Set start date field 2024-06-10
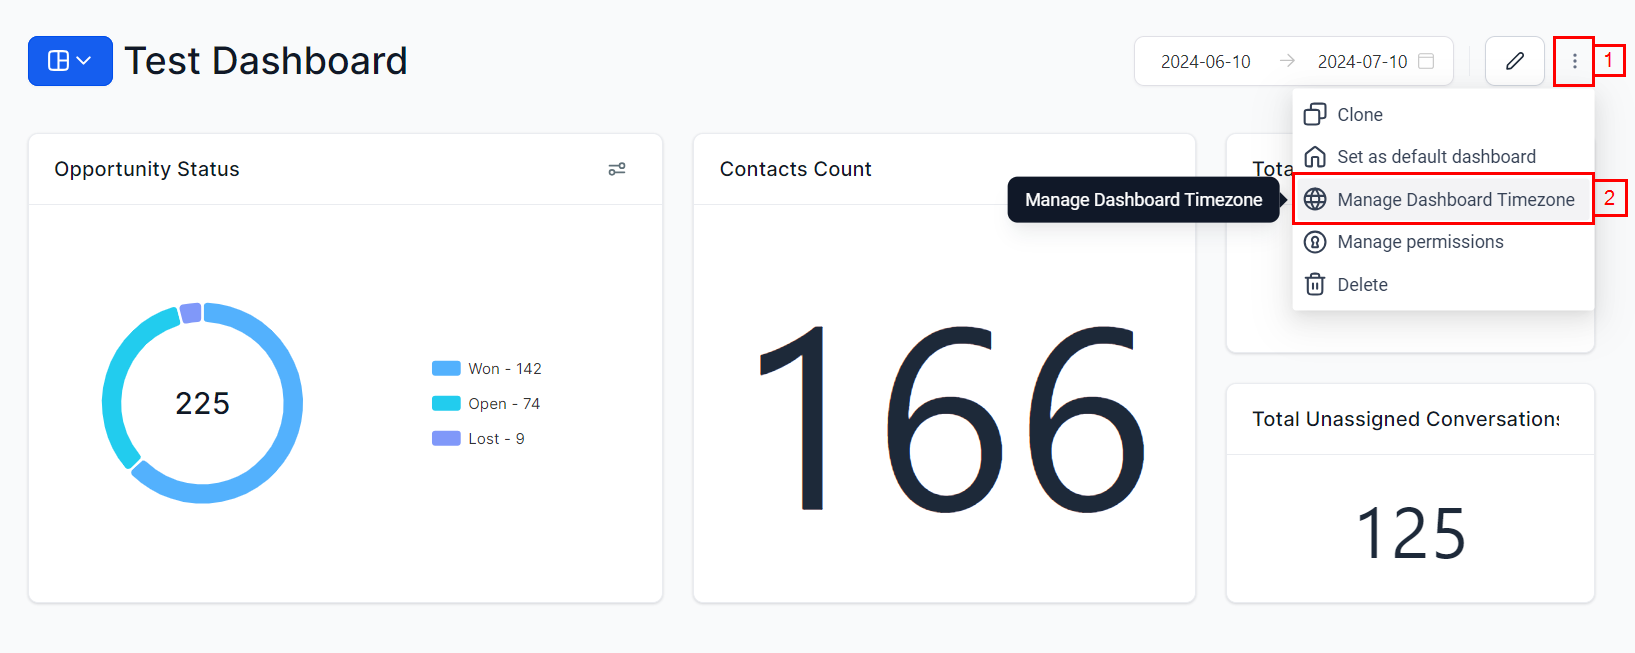The width and height of the screenshot is (1635, 653). pos(1205,62)
